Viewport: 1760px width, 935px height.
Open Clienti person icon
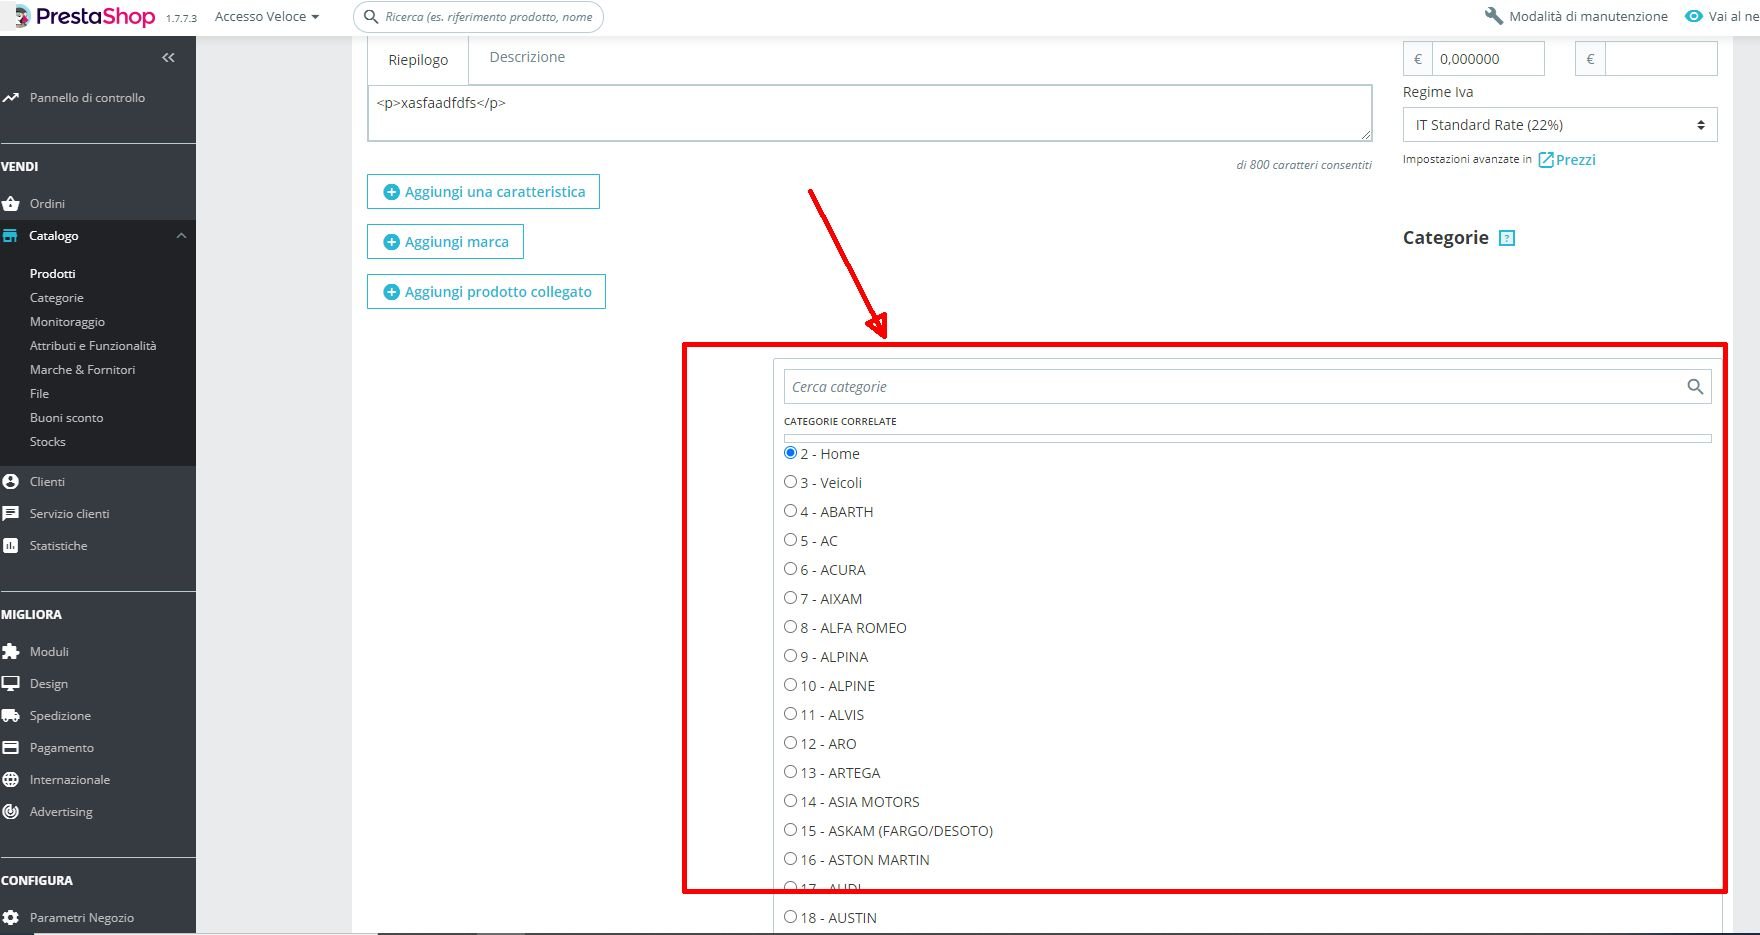11,482
